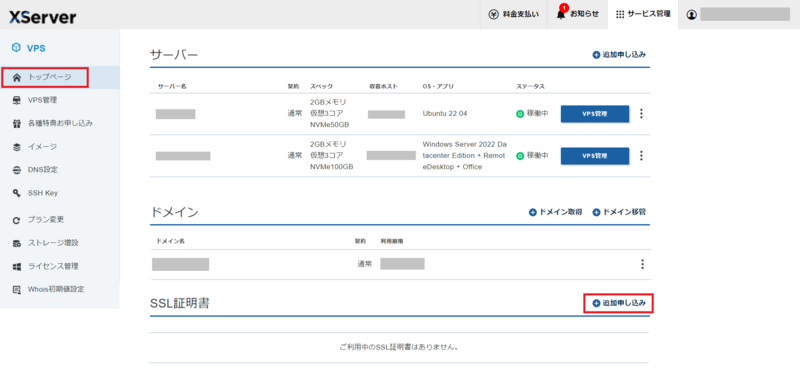The image size is (800, 380).
Task: Click the ステータス column header
Action: 531,86
